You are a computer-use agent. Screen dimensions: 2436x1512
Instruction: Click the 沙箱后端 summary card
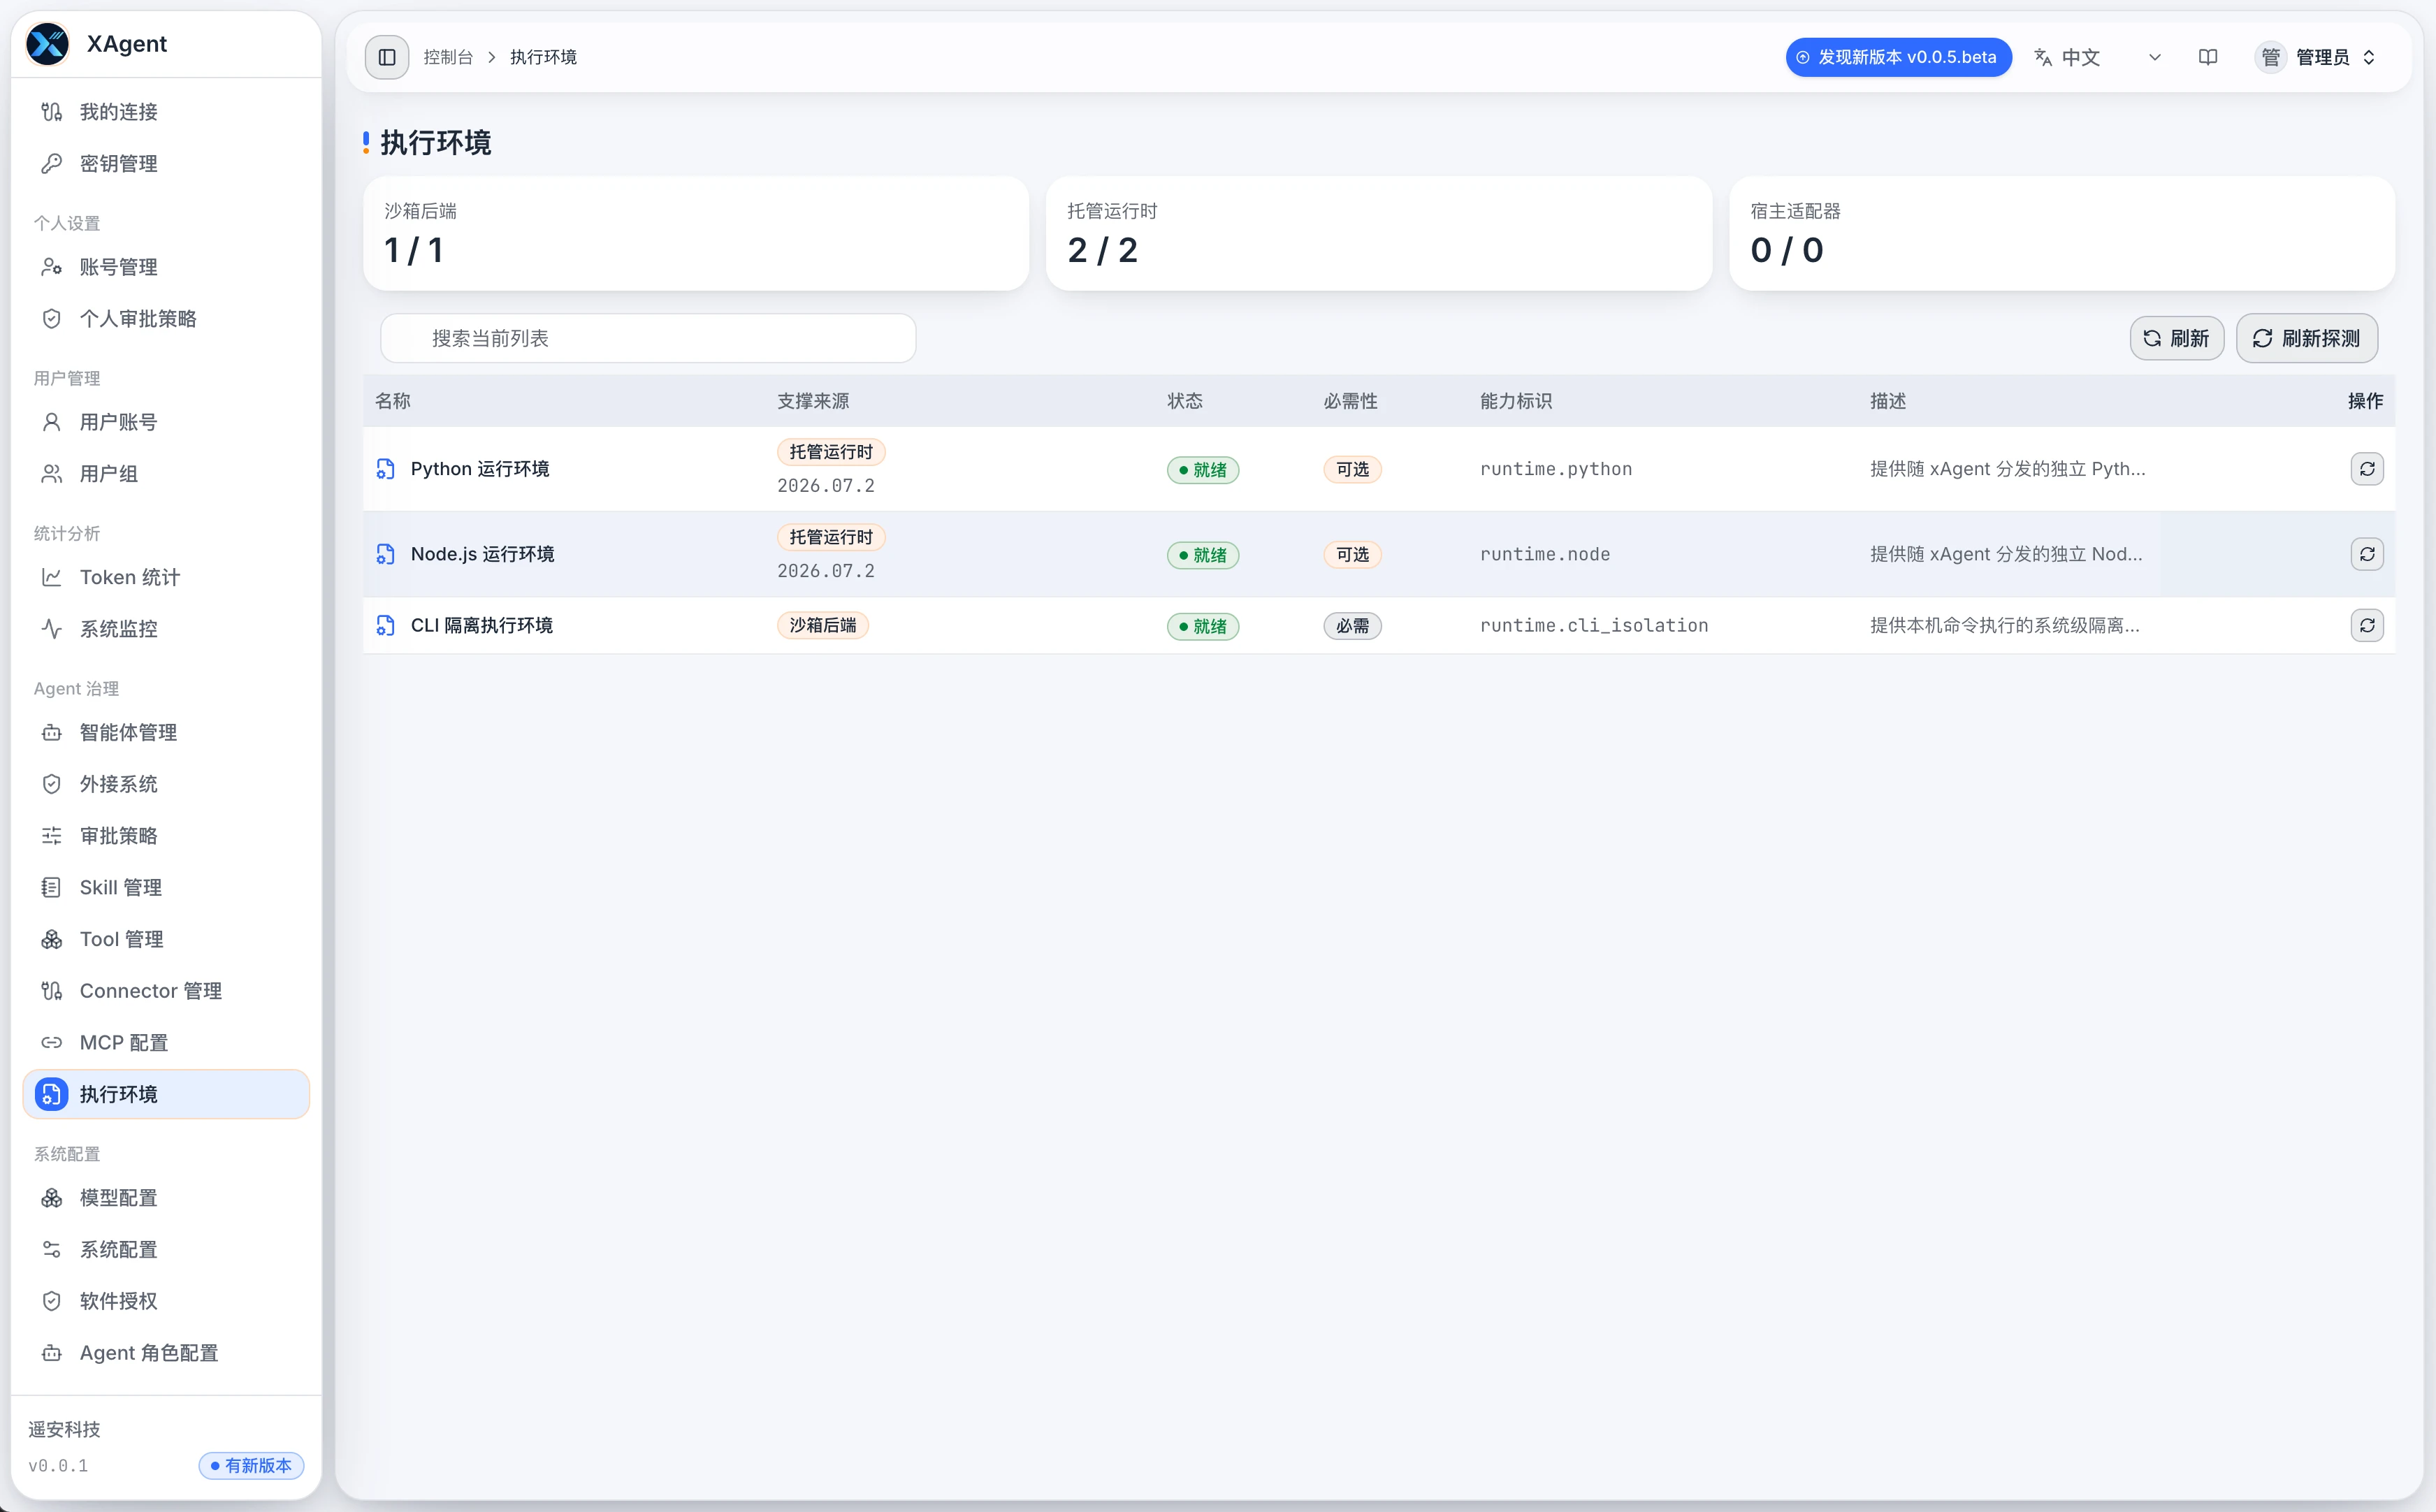[x=696, y=234]
